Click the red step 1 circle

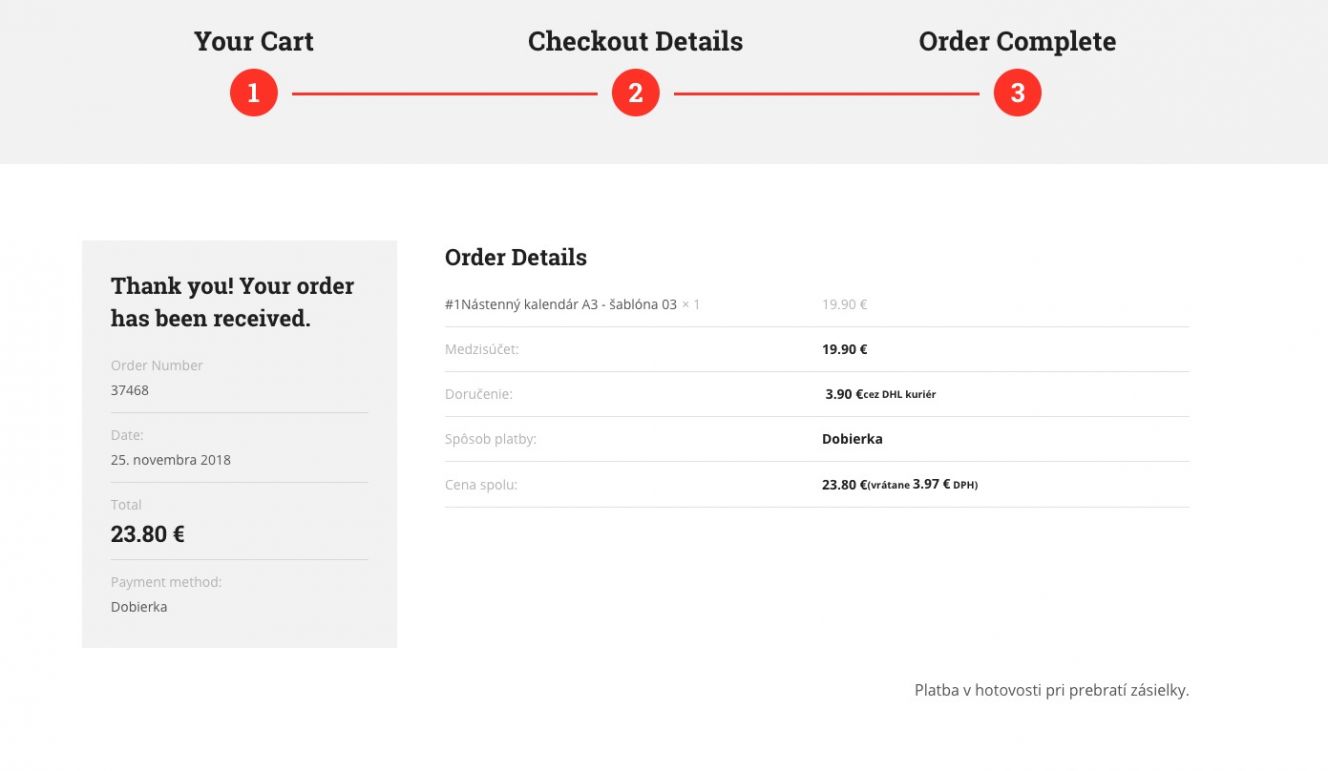tap(253, 93)
